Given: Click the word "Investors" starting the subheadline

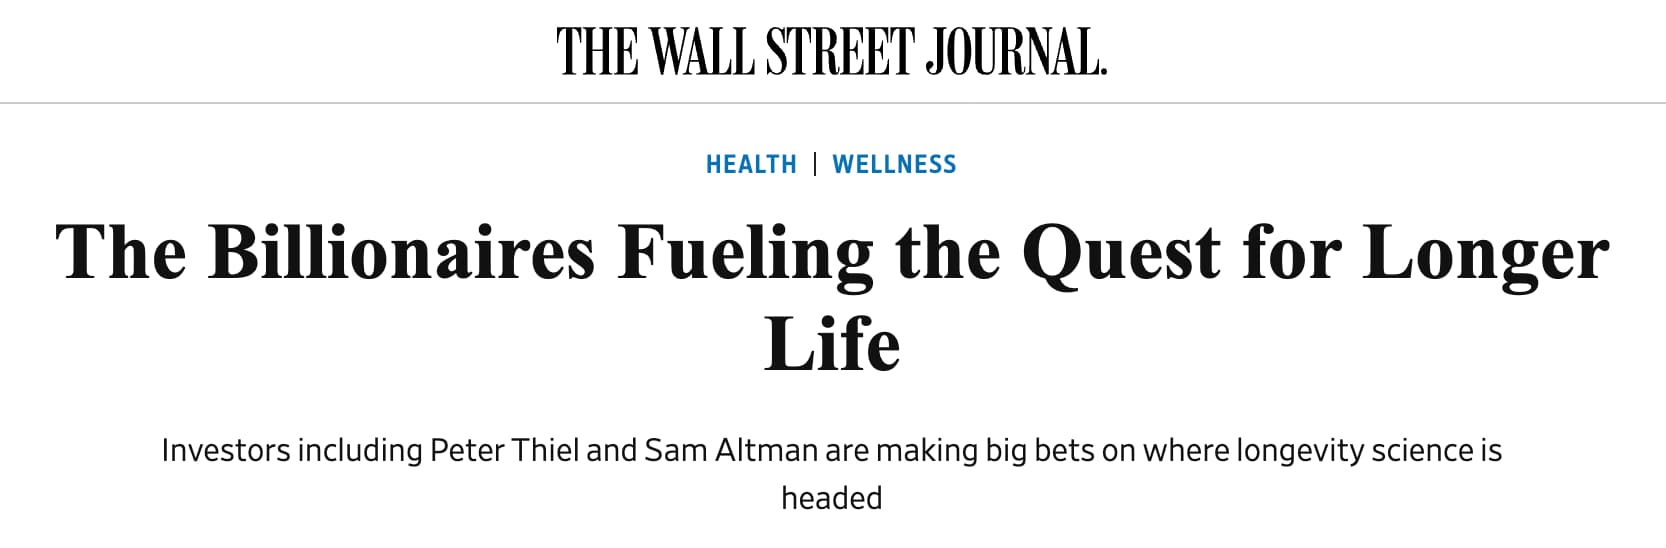Looking at the screenshot, I should coord(222,450).
